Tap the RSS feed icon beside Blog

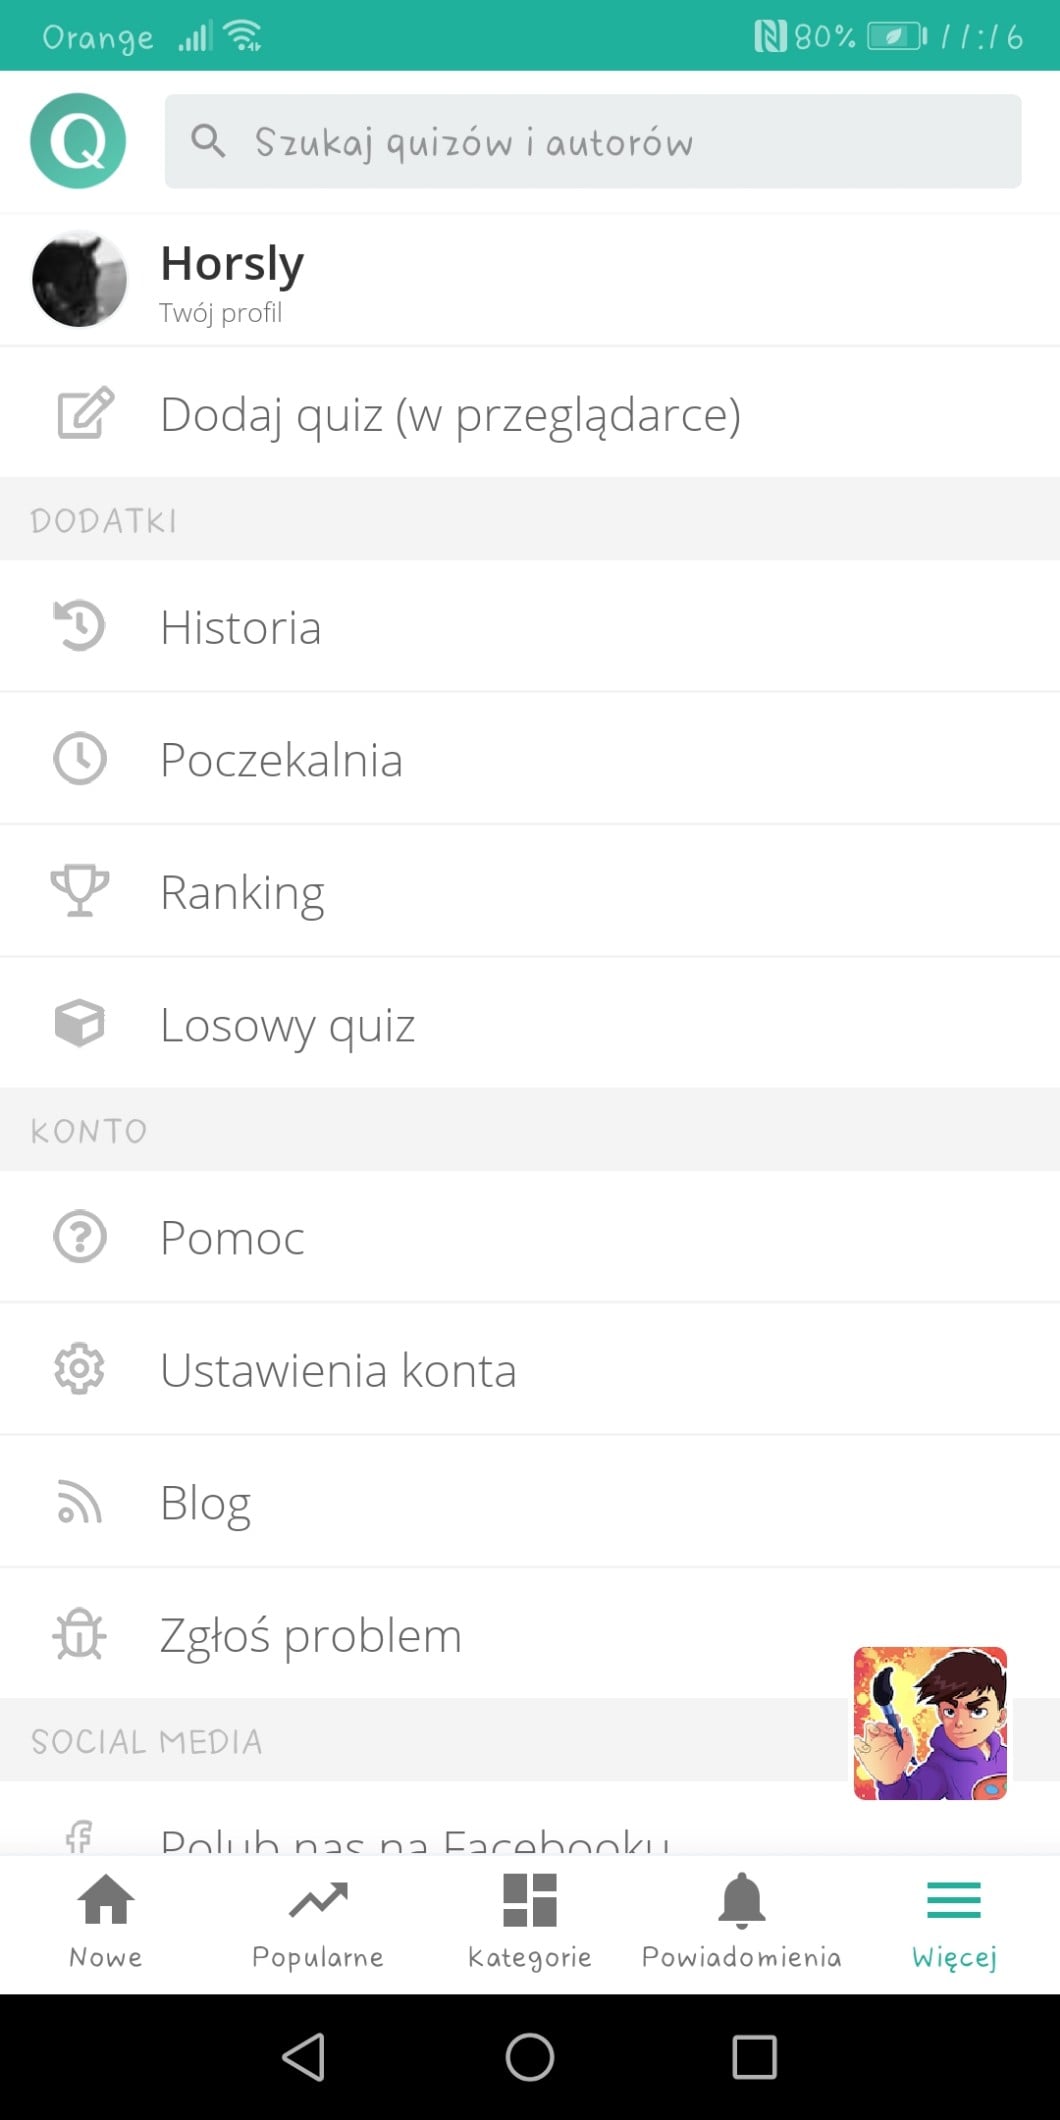(x=80, y=1502)
